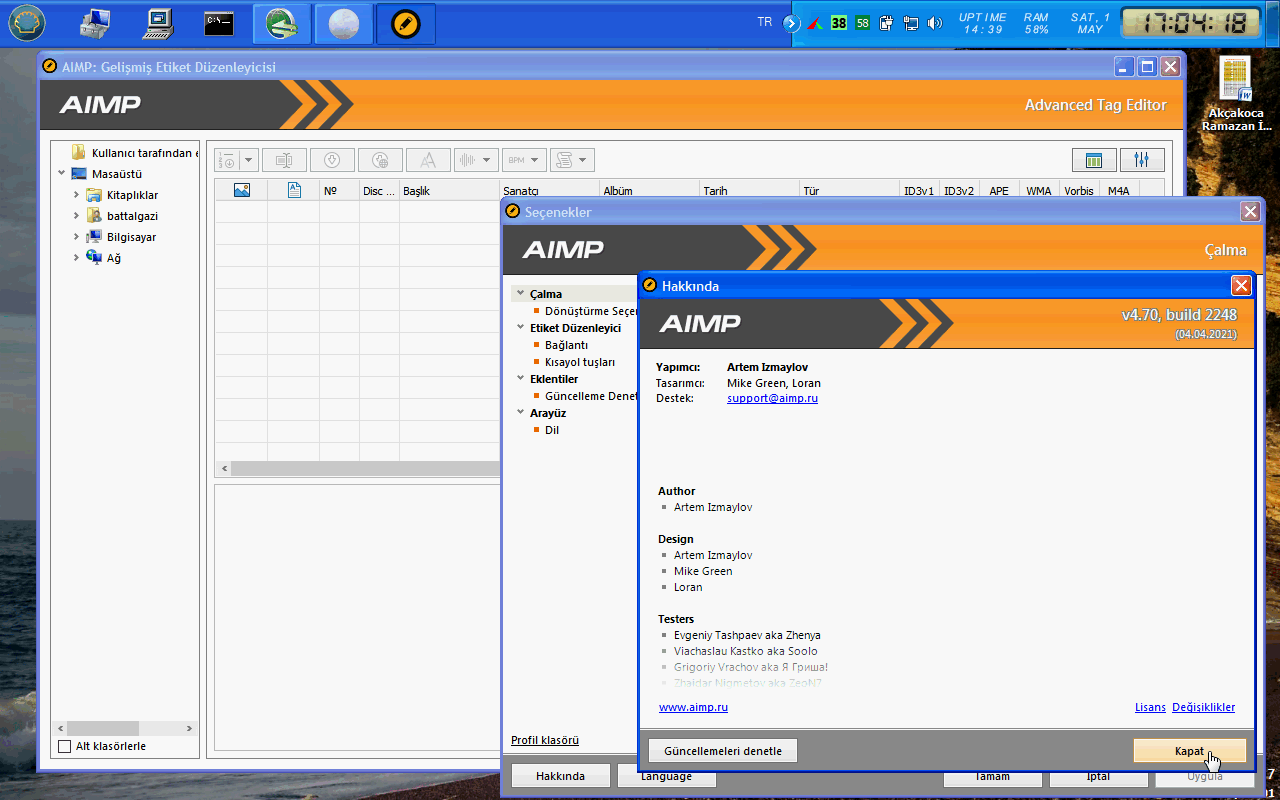Click the M4A column header

1119,190
